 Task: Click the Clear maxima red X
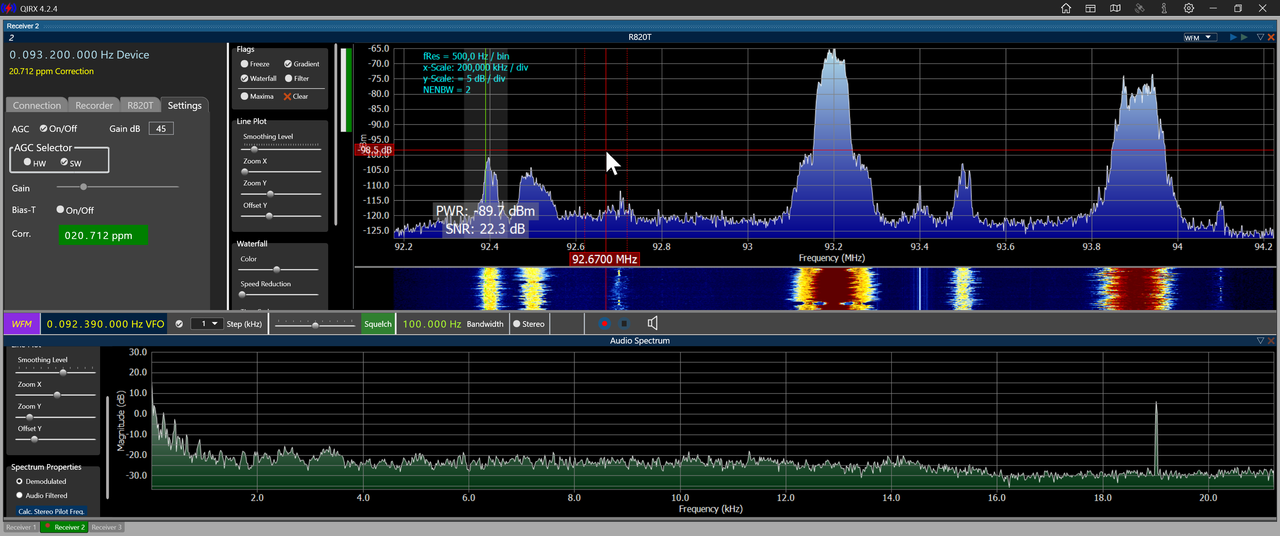tap(288, 97)
